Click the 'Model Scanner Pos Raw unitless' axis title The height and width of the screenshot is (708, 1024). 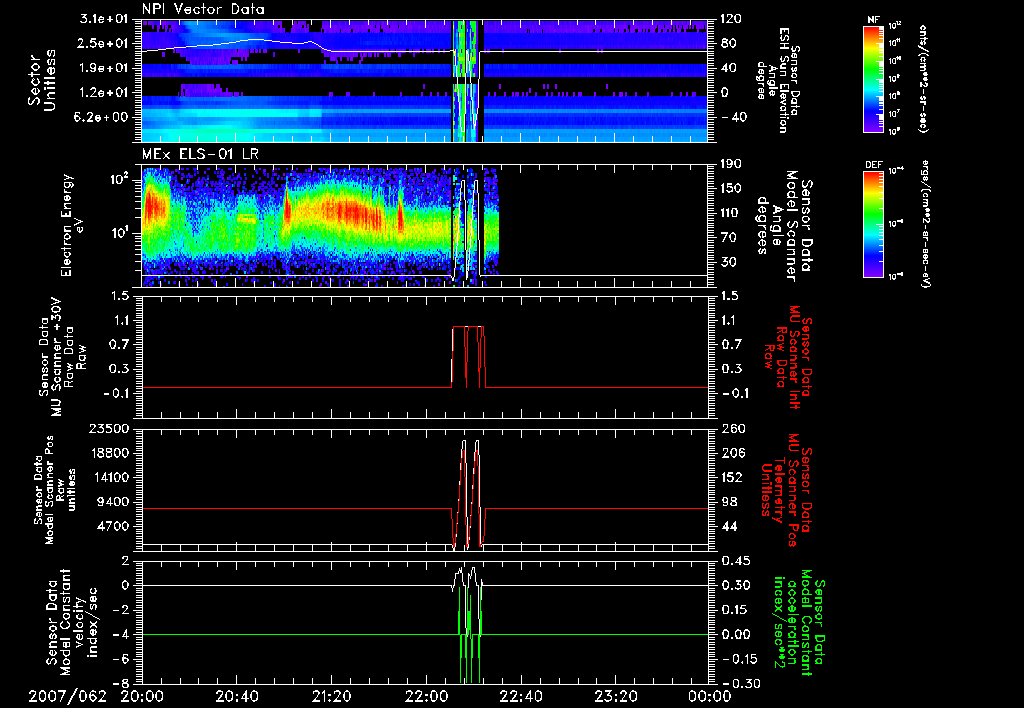click(x=55, y=490)
